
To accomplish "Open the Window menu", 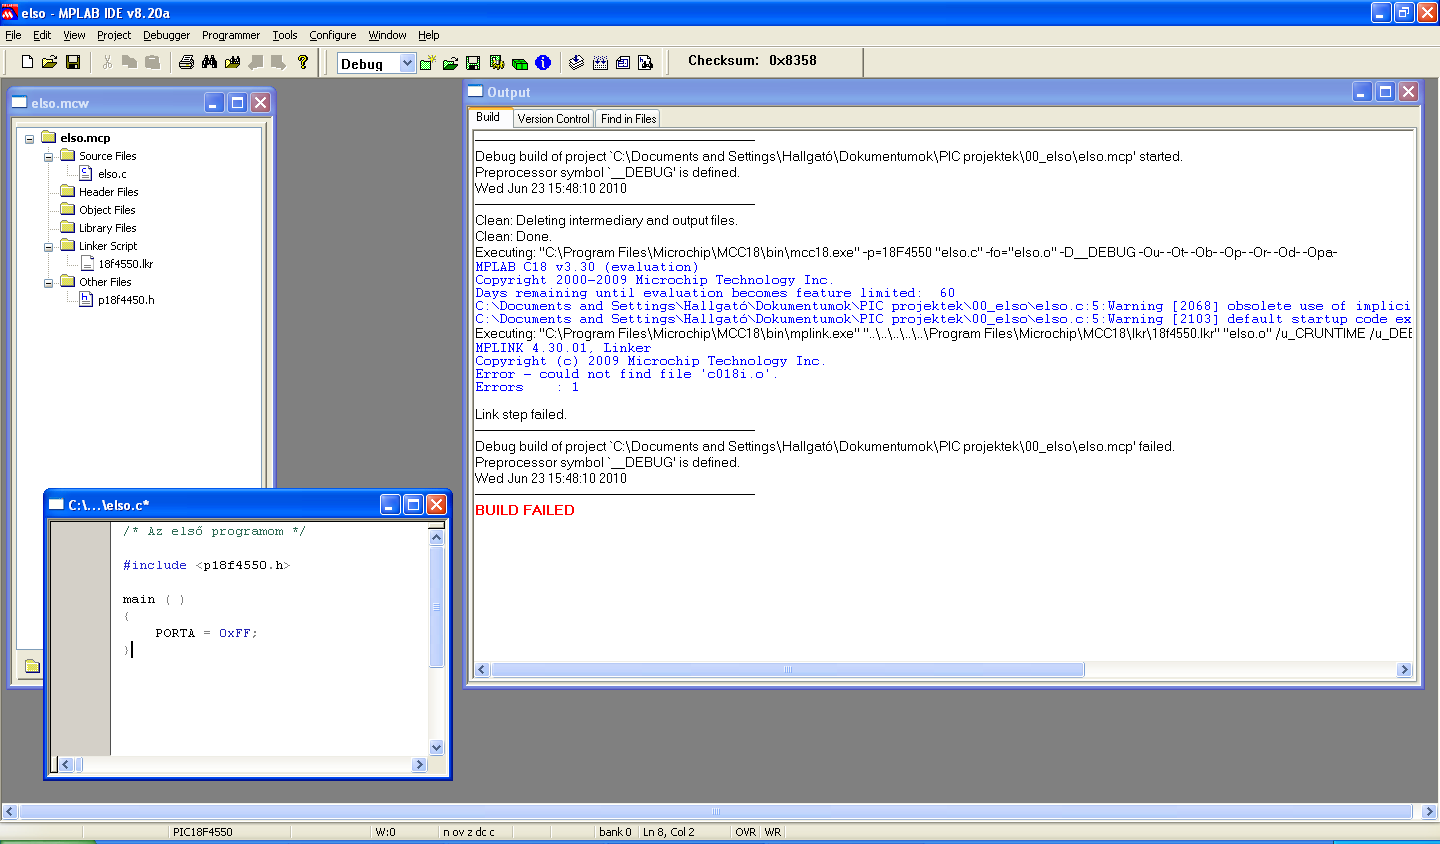I will coord(387,35).
